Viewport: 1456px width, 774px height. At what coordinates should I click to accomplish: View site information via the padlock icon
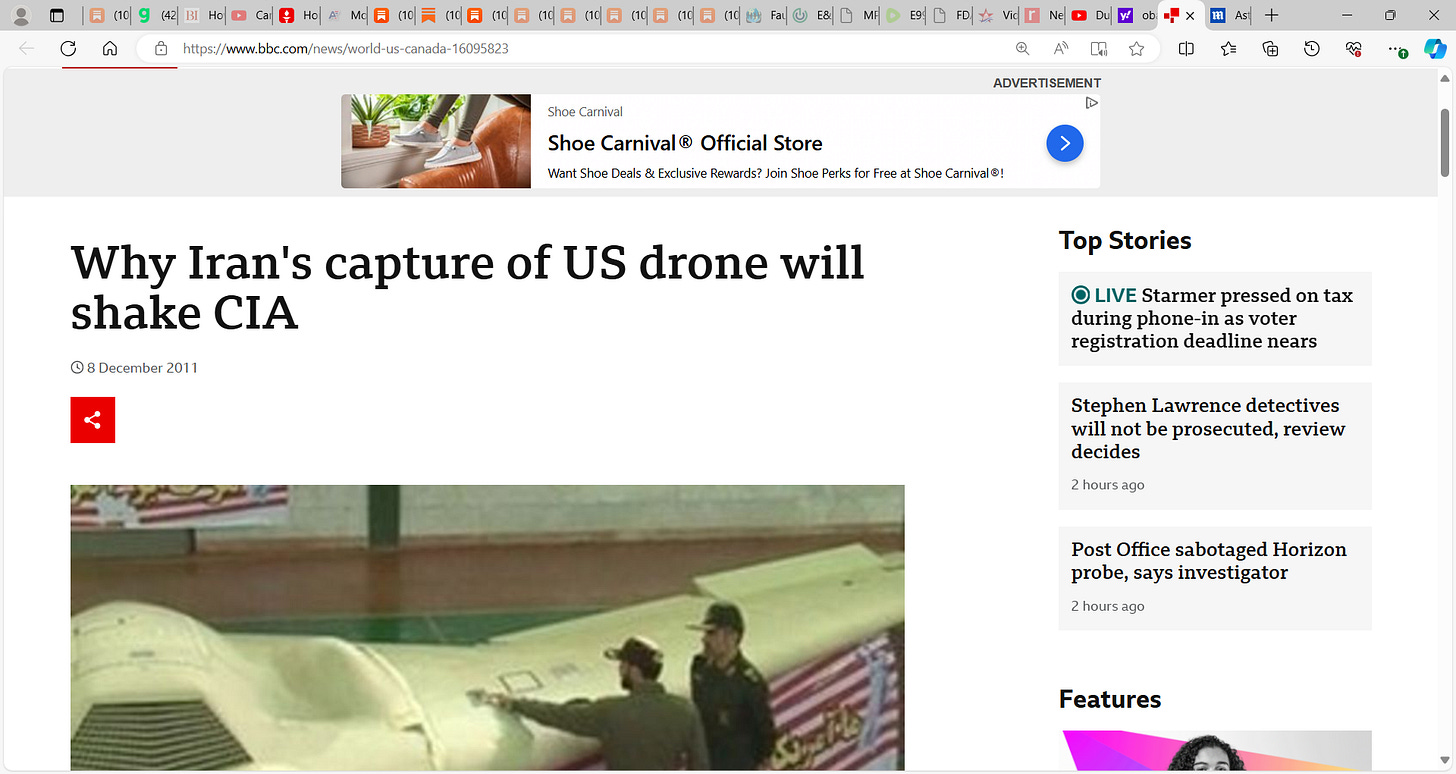[x=160, y=48]
